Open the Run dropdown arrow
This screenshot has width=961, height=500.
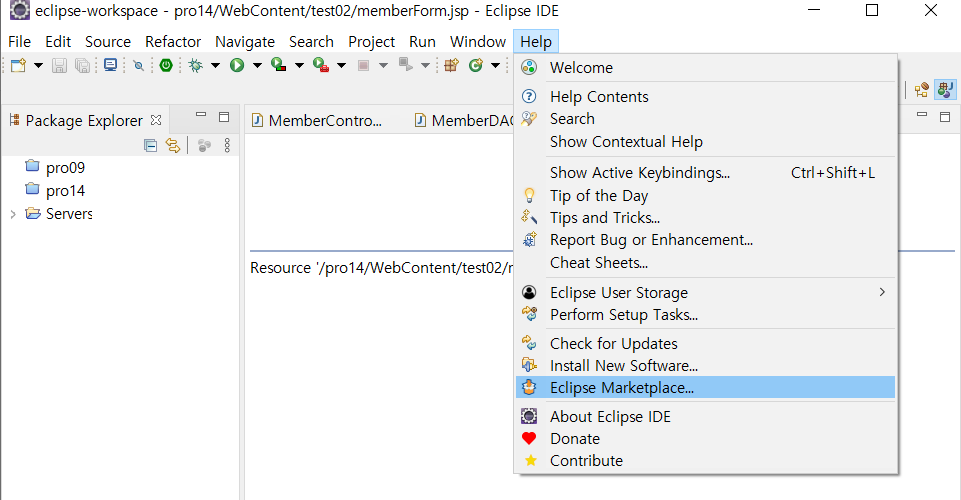(257, 65)
